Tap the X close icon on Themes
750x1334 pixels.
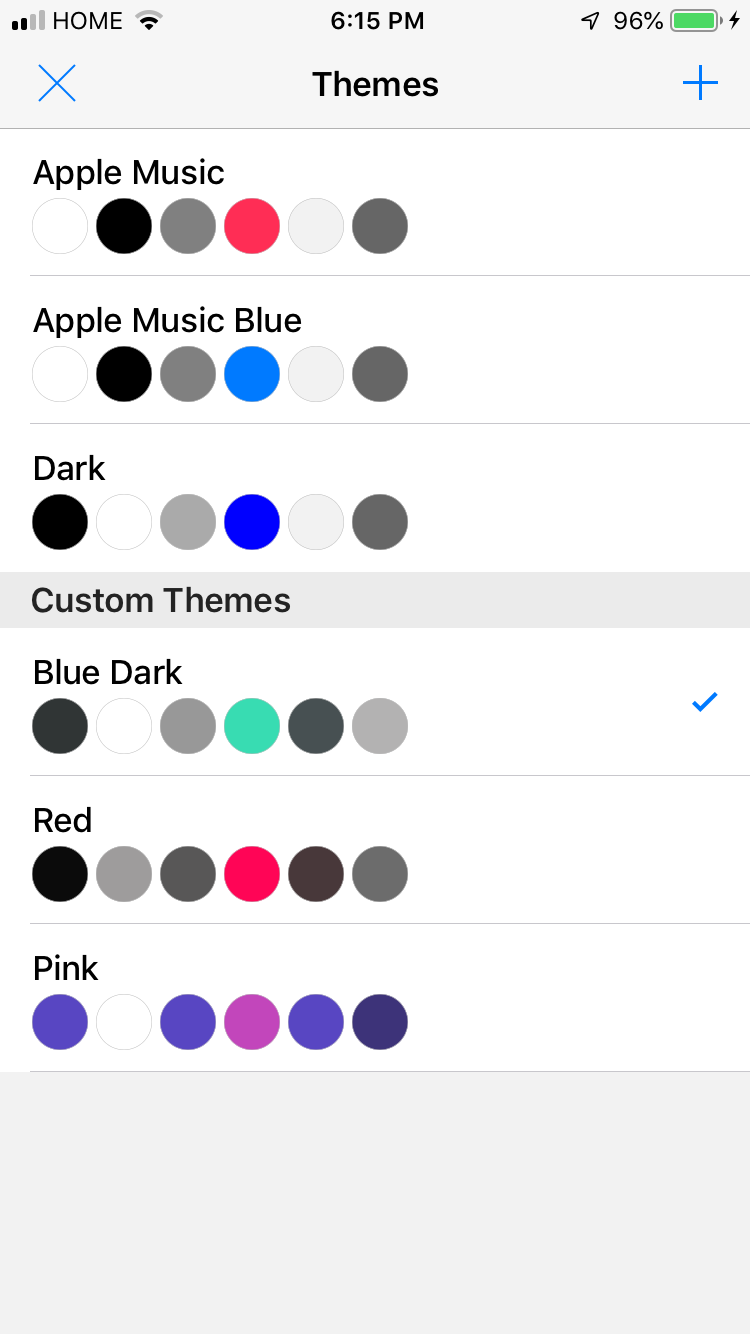point(57,83)
